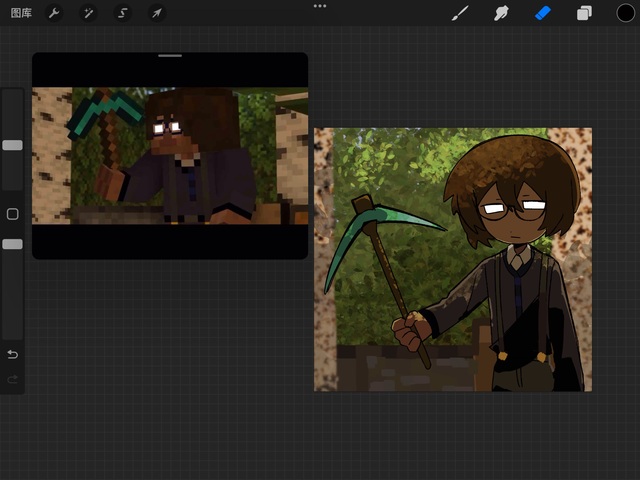Activate the Transform arrow tool
The height and width of the screenshot is (480, 640).
click(157, 13)
